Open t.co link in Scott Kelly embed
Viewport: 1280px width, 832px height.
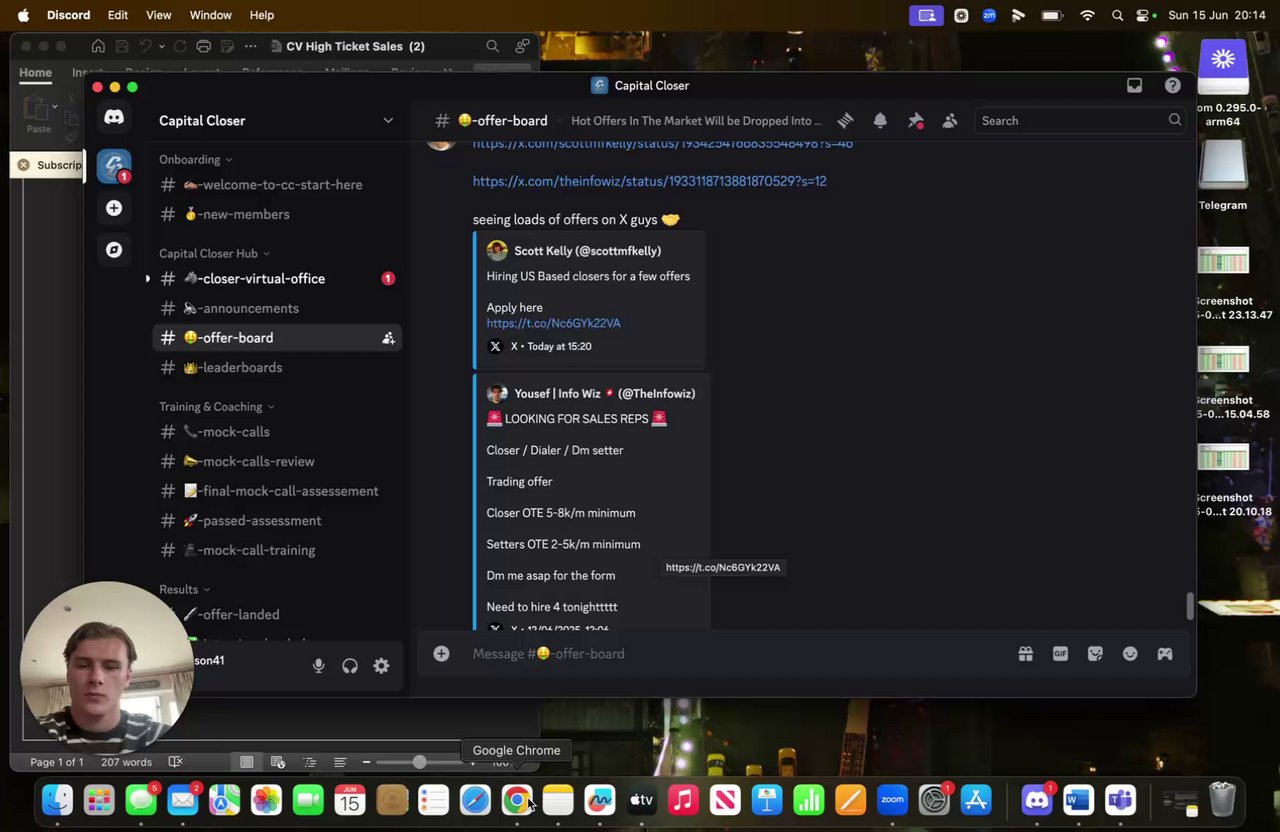[x=553, y=323]
